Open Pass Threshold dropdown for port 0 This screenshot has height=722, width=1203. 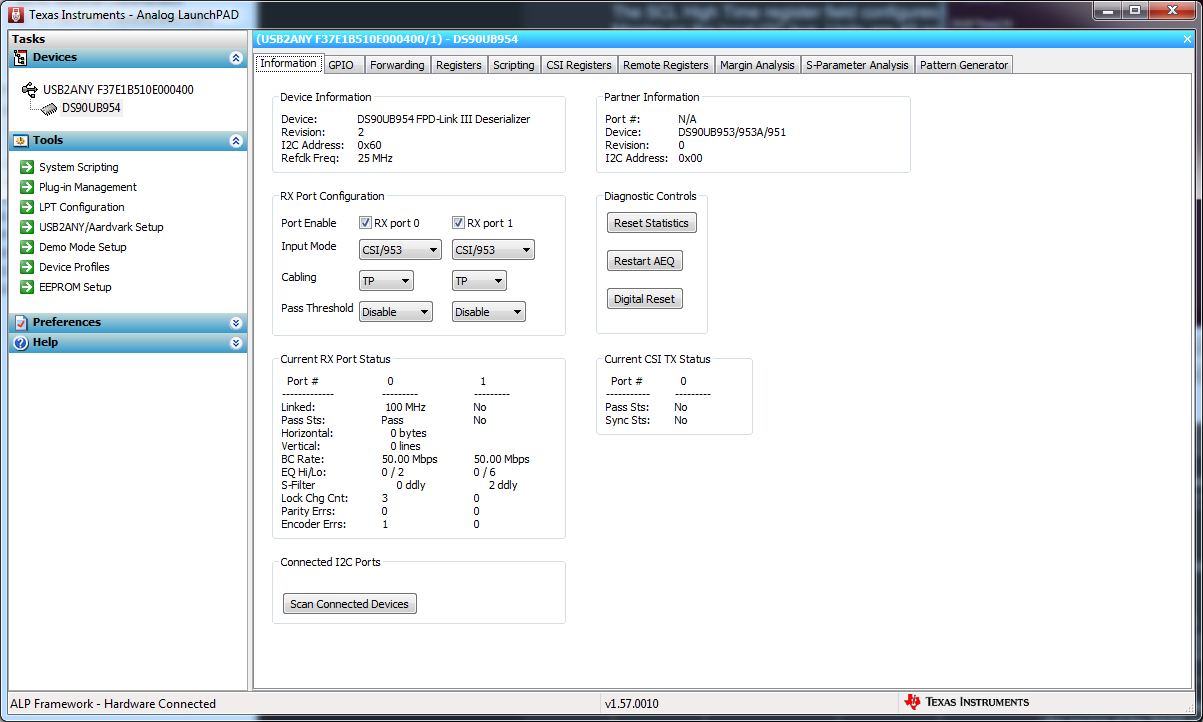[396, 312]
